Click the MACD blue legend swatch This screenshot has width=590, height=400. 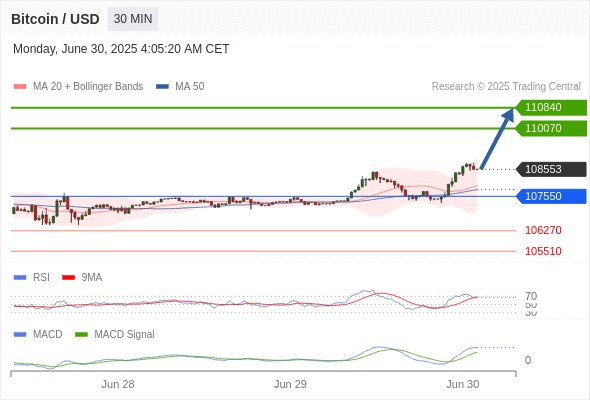pyautogui.click(x=20, y=335)
